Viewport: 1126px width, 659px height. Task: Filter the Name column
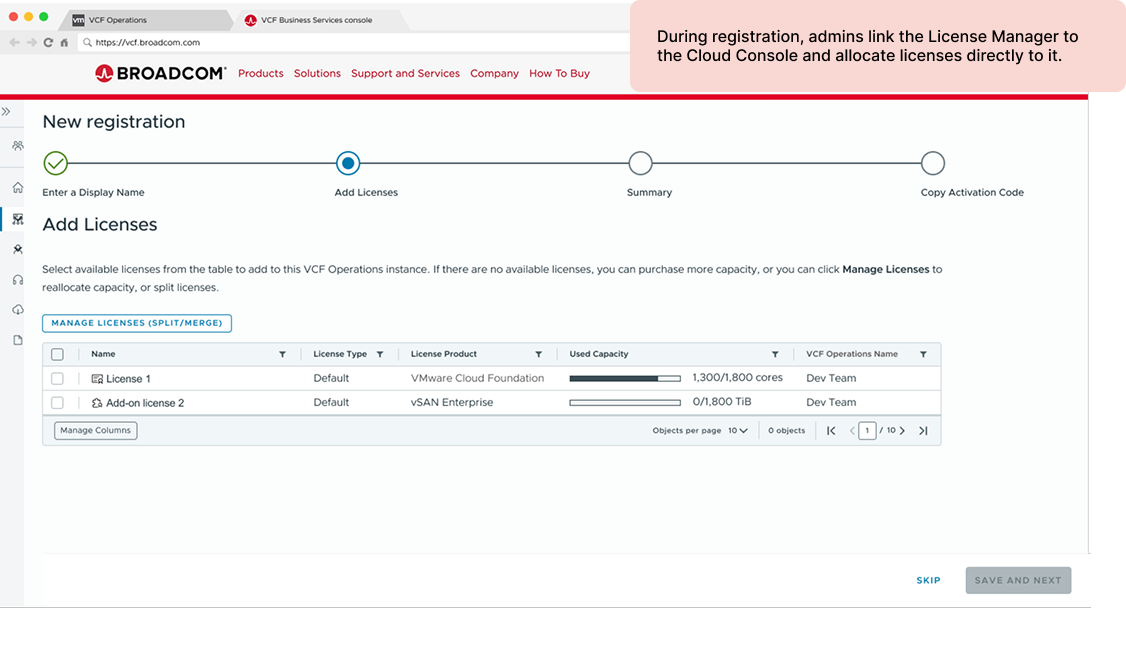282,354
